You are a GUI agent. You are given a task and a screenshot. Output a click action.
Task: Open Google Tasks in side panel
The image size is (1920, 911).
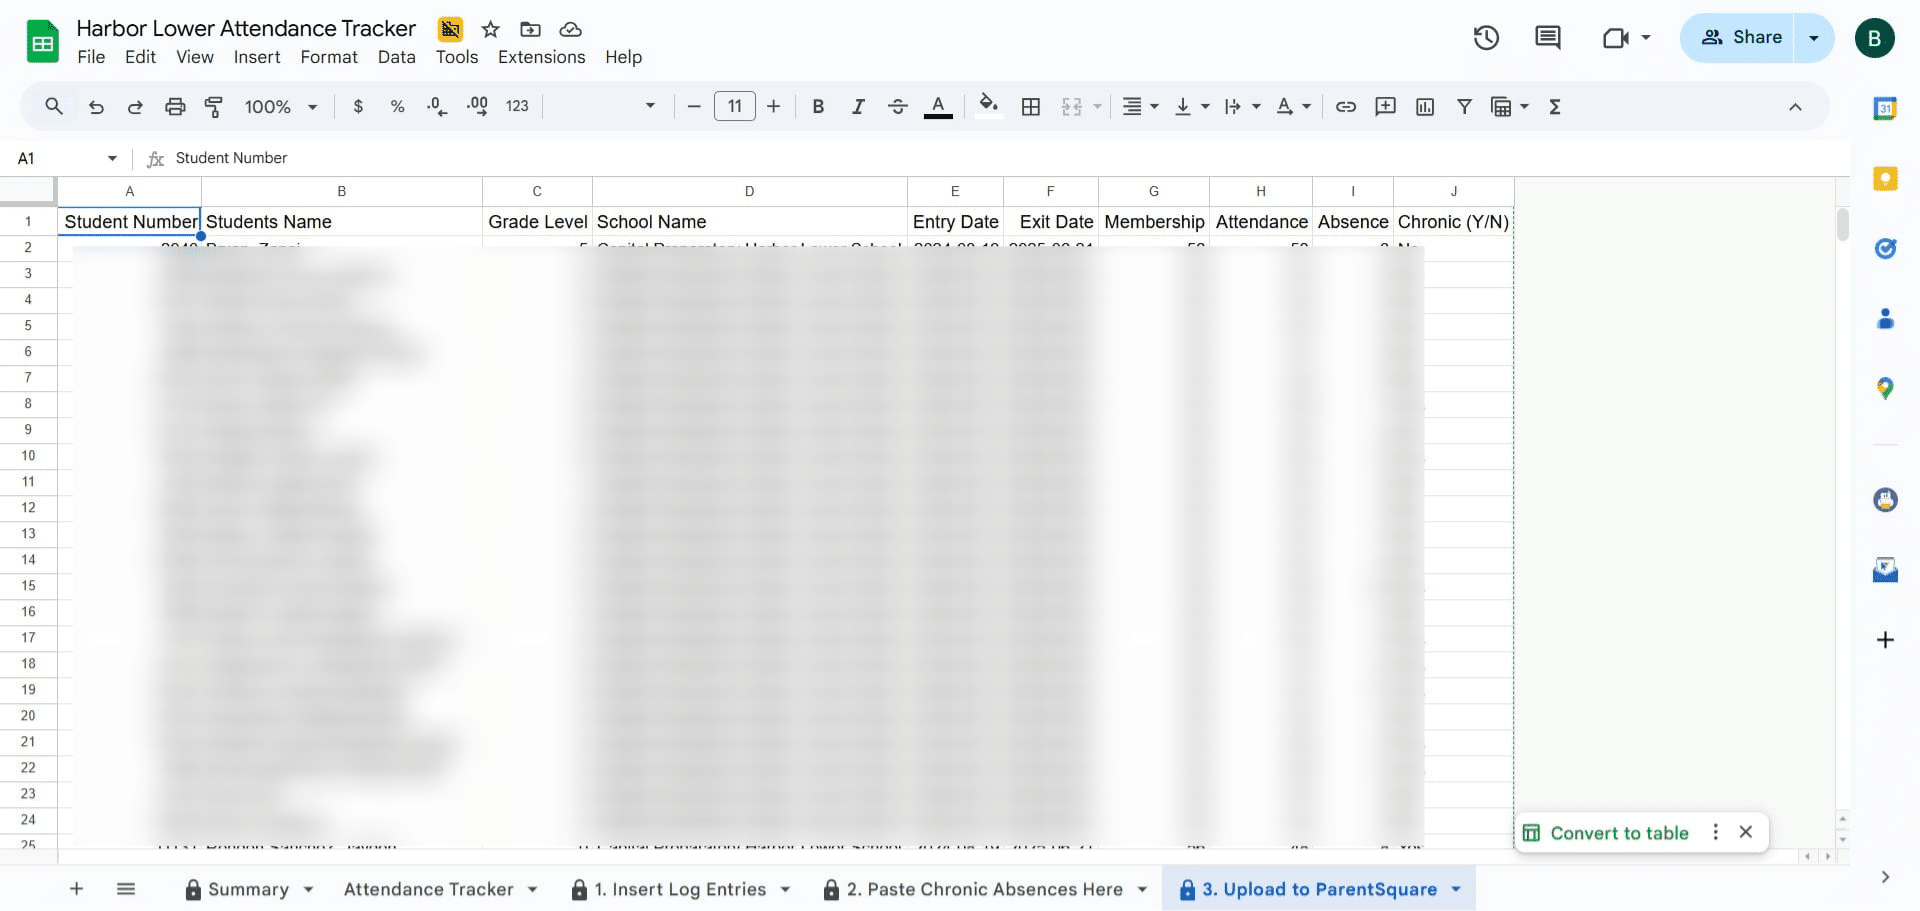tap(1885, 248)
